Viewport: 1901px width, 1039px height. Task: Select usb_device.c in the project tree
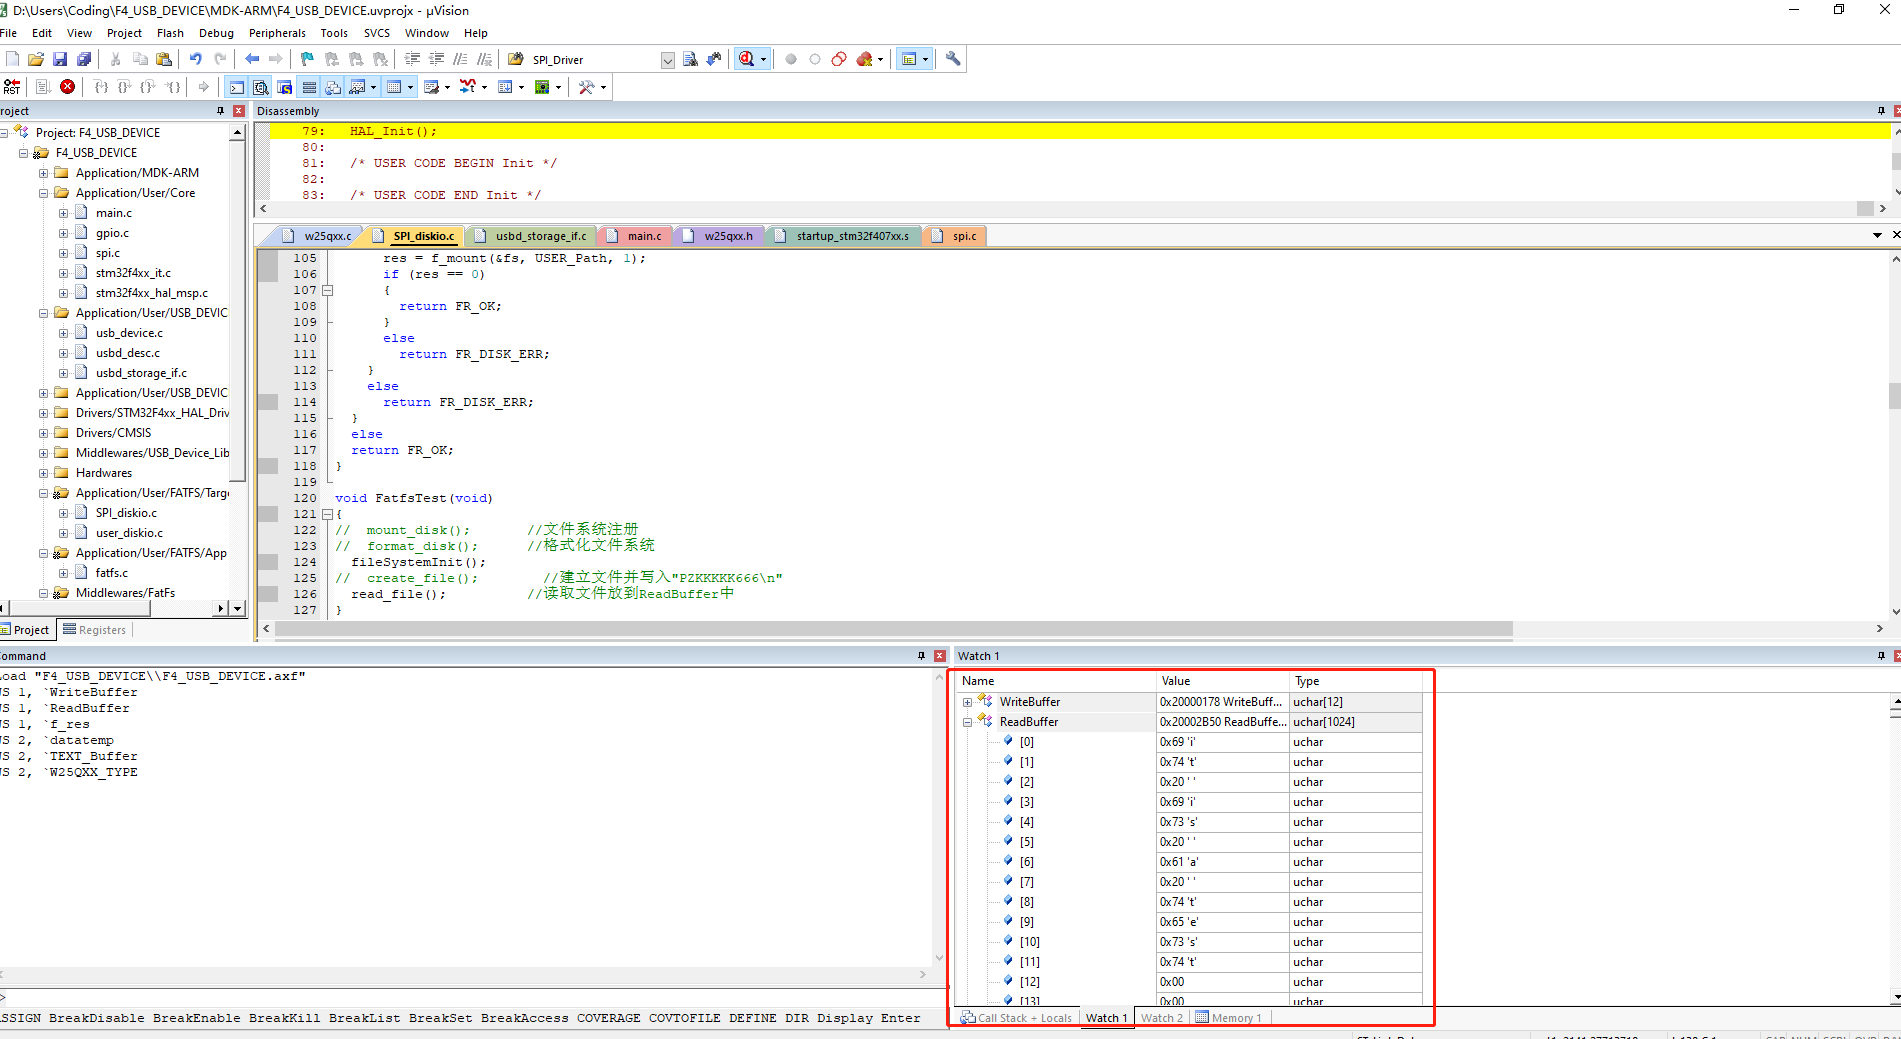[129, 333]
